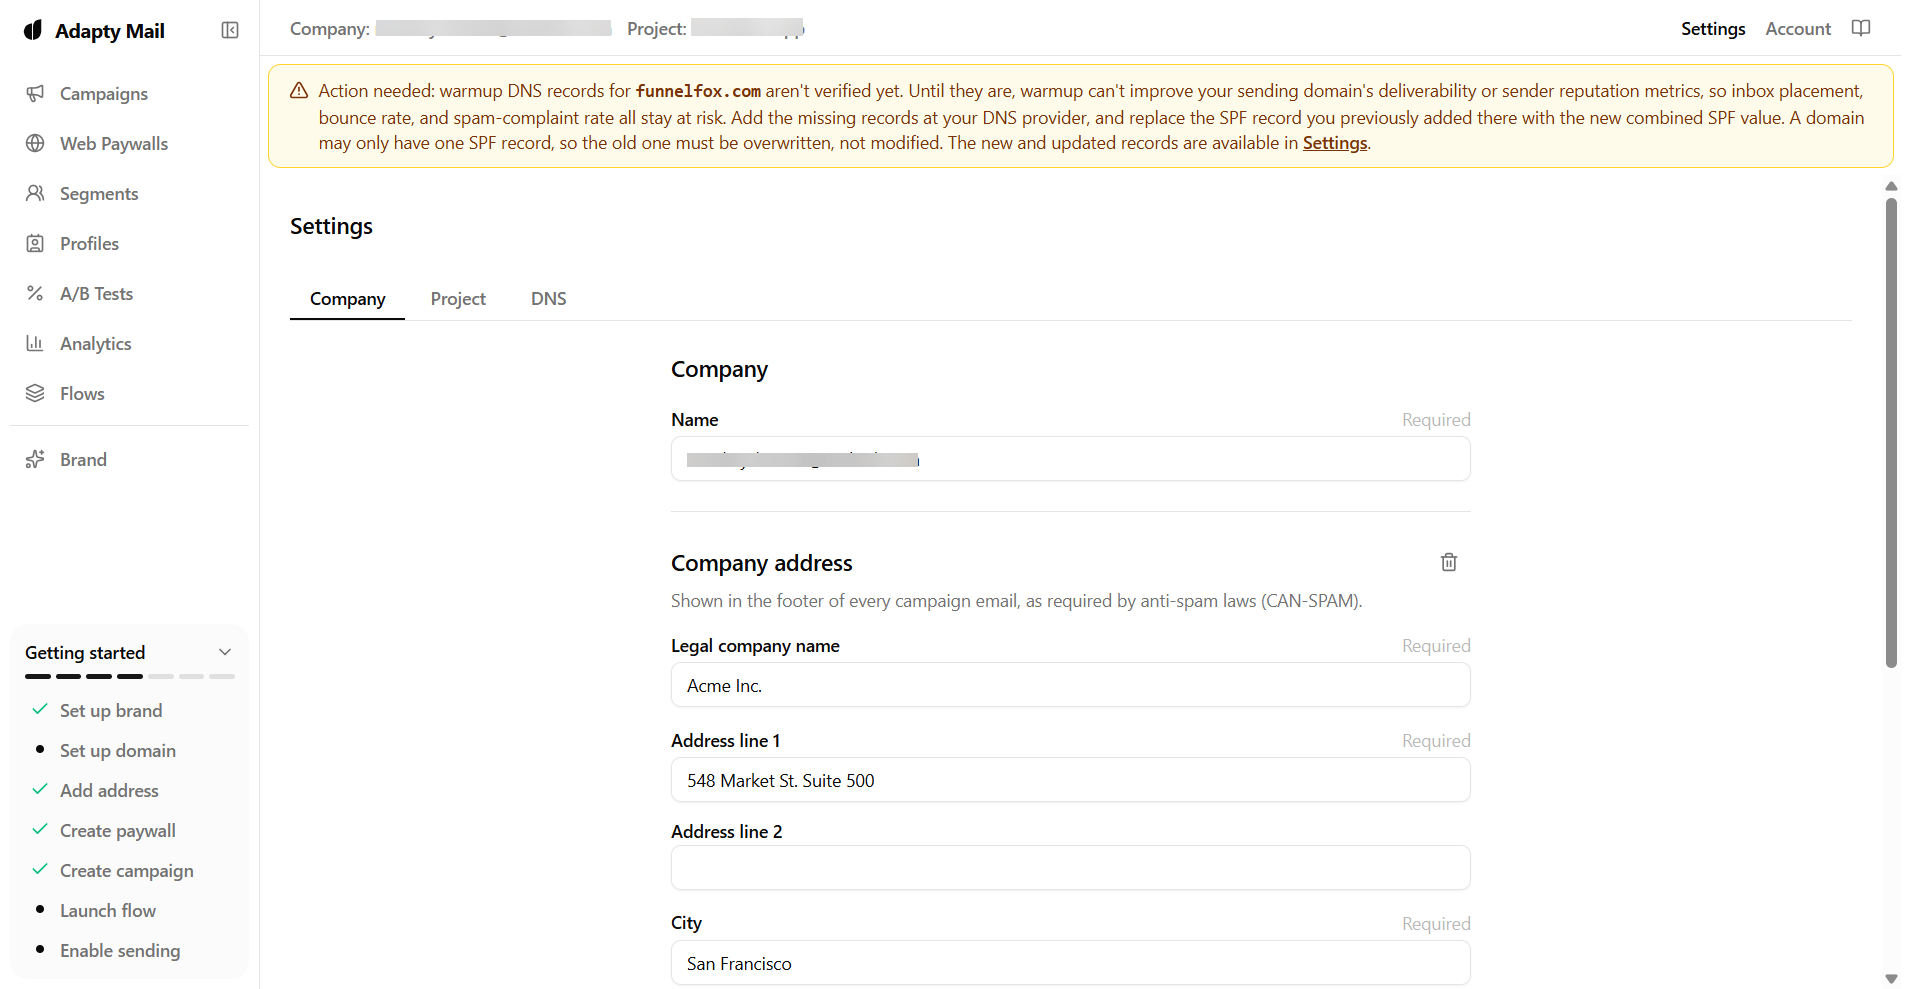Open Launch flow checklist step
The image size is (1920, 989).
pyautogui.click(x=108, y=910)
